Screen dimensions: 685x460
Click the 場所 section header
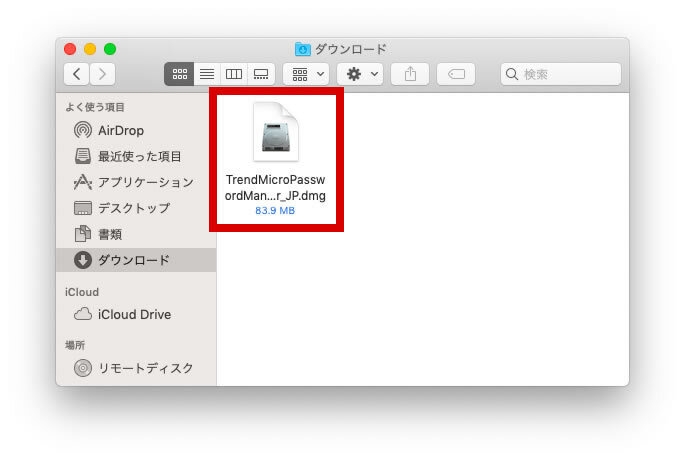click(75, 345)
